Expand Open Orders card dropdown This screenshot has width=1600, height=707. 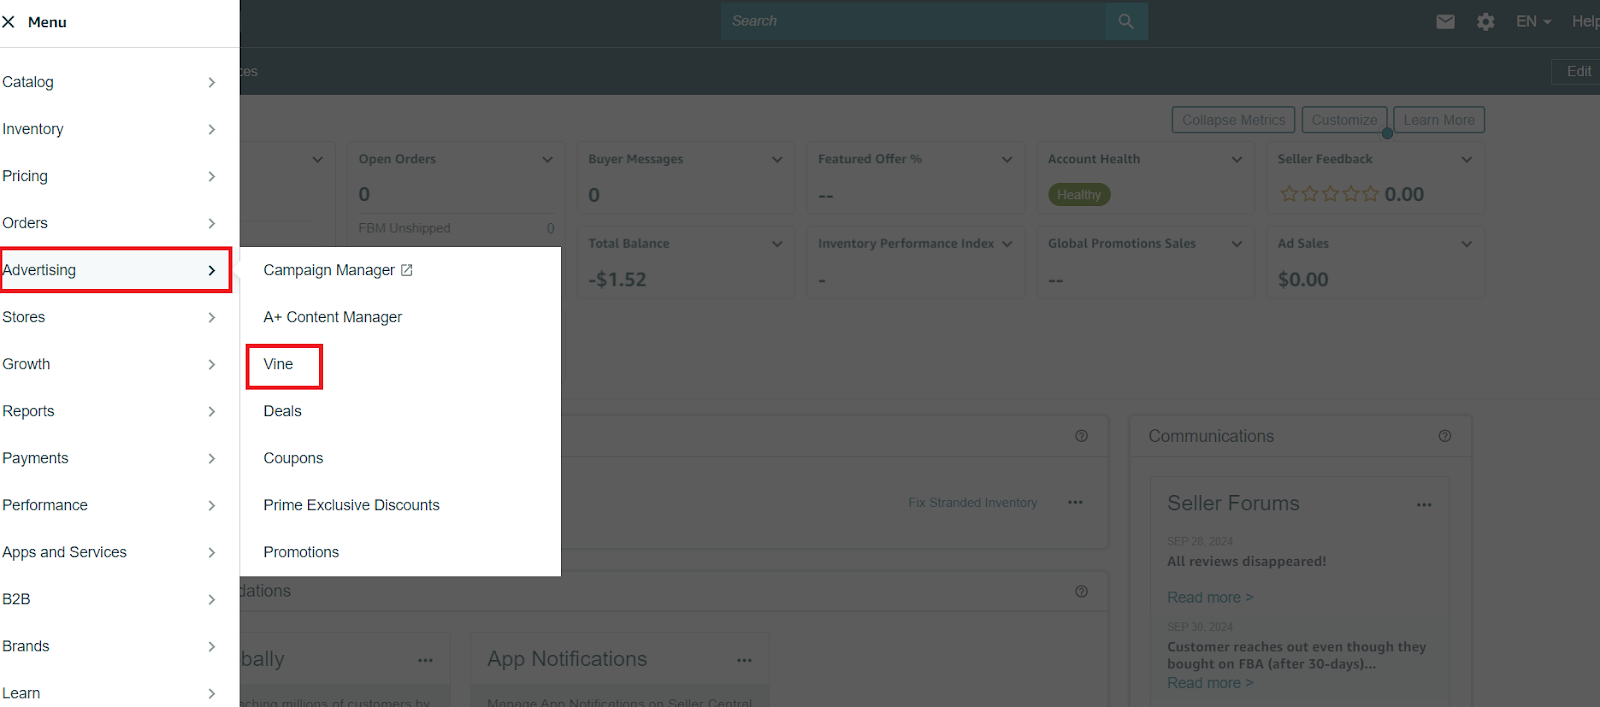point(547,159)
